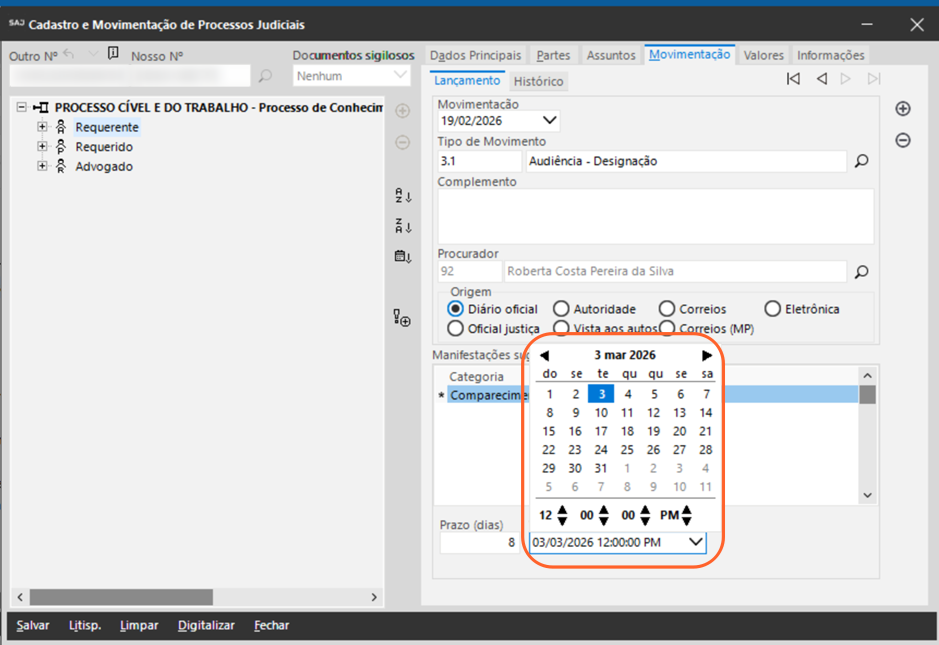This screenshot has height=645, width=939.
Task: Go to the first record with navigation arrow
Action: (x=793, y=79)
